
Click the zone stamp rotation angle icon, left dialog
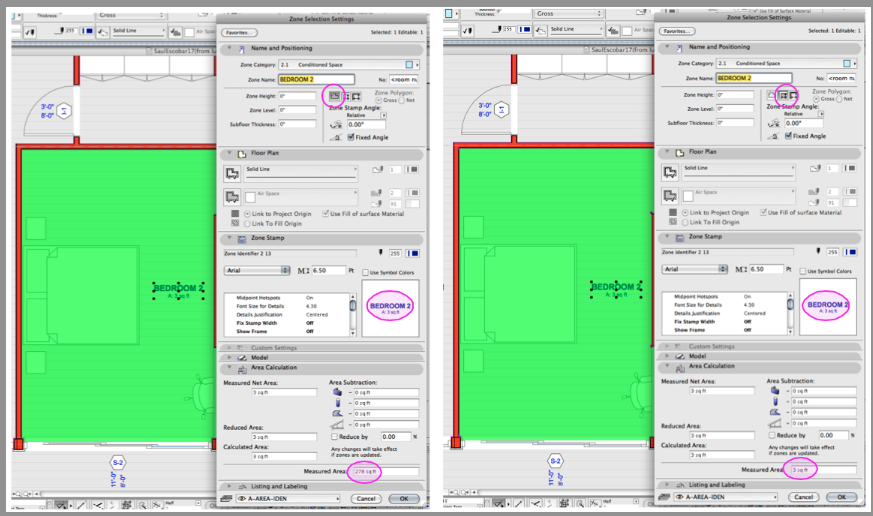tap(336, 125)
